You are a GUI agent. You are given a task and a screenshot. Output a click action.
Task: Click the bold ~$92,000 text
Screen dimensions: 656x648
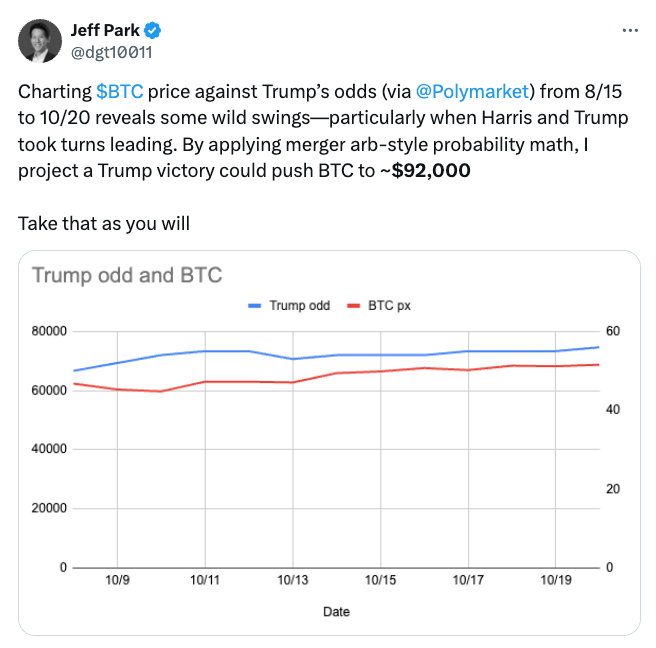point(428,170)
